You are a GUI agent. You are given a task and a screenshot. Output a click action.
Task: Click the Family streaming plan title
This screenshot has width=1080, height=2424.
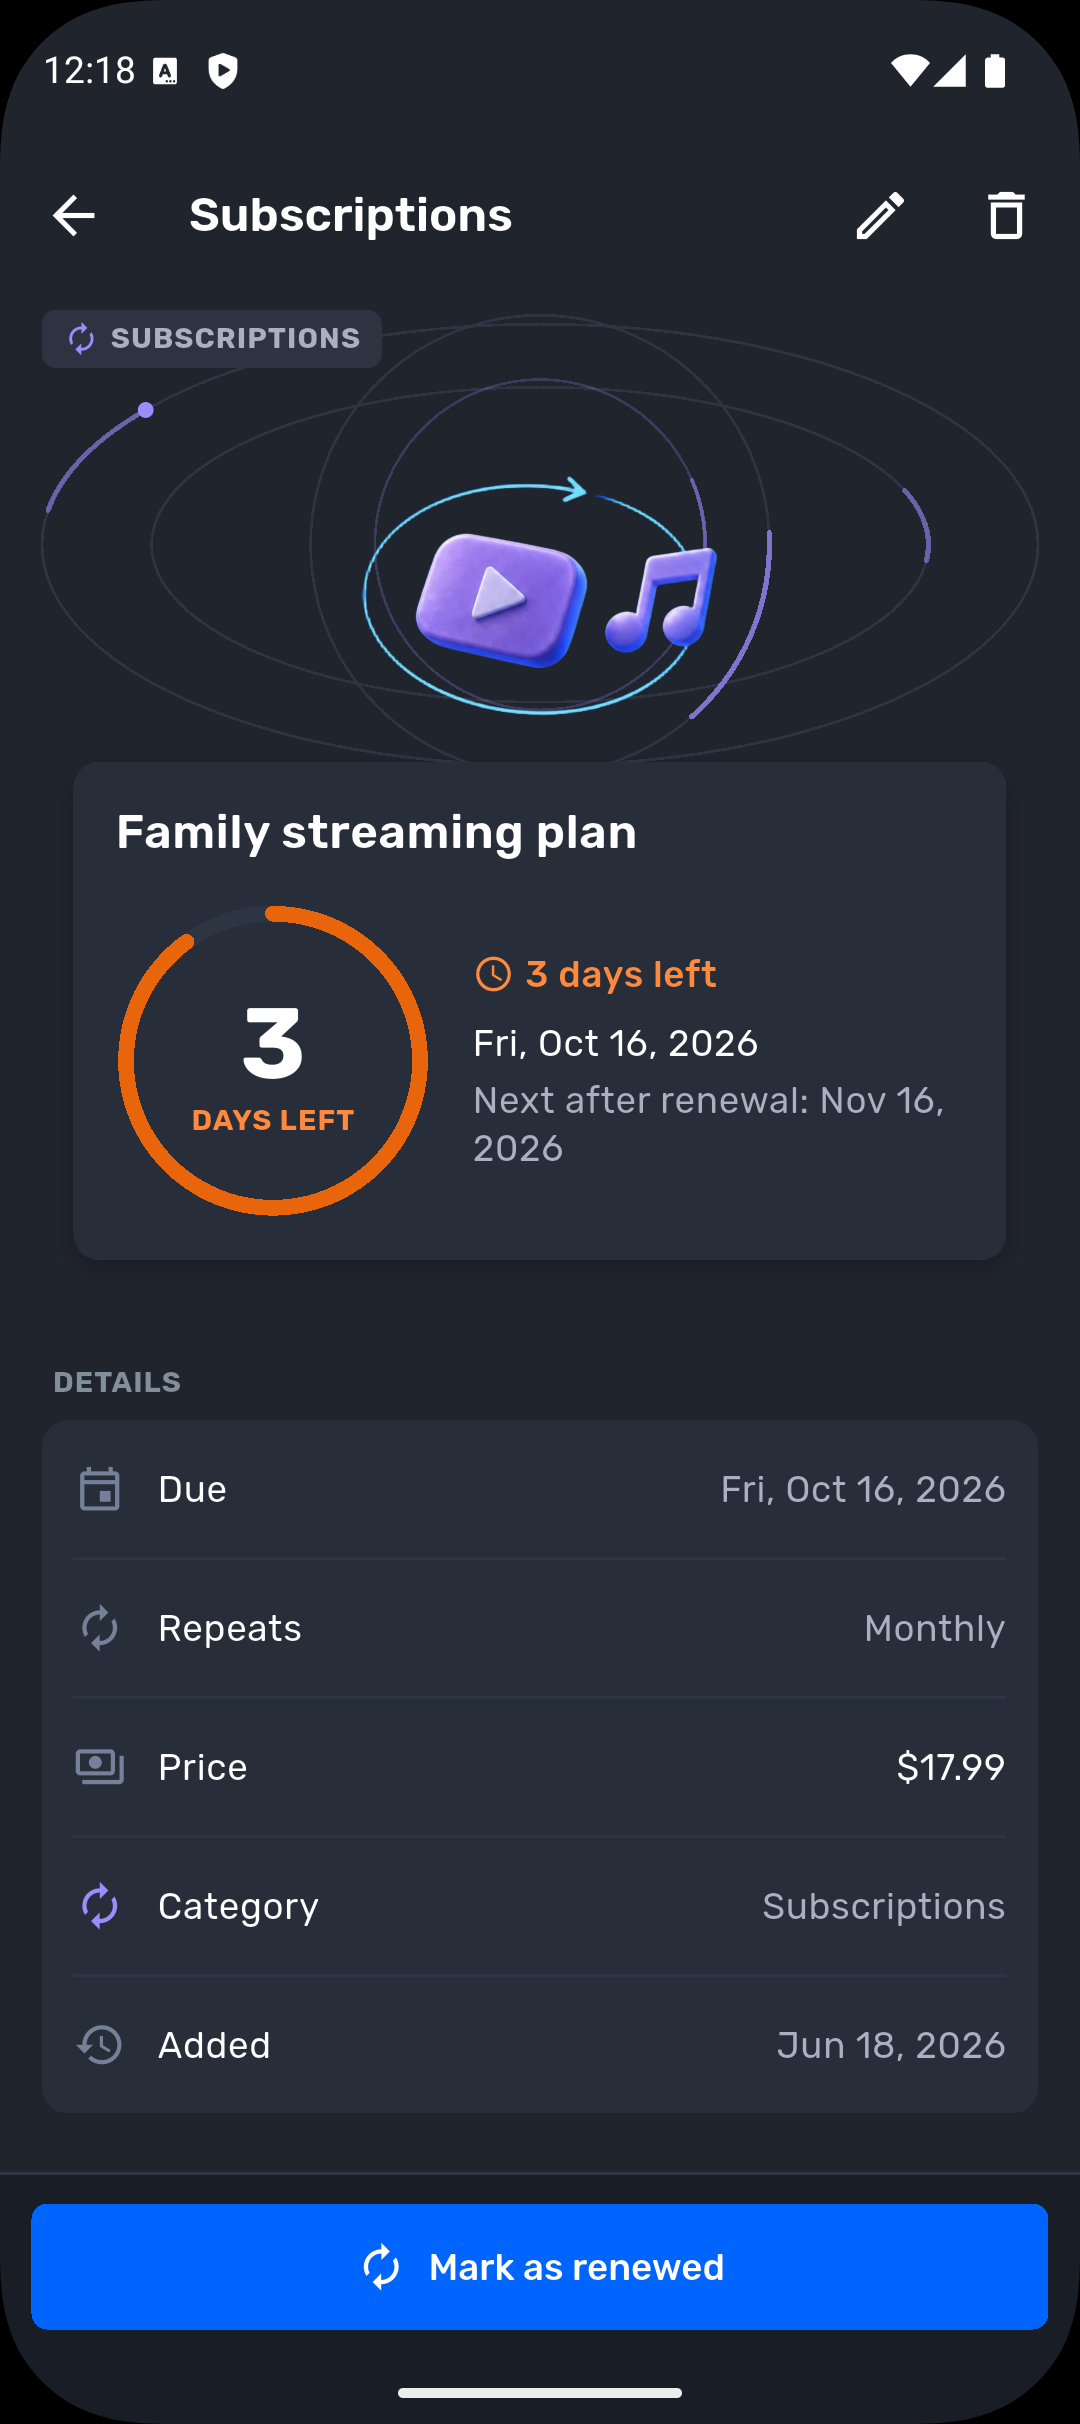376,833
